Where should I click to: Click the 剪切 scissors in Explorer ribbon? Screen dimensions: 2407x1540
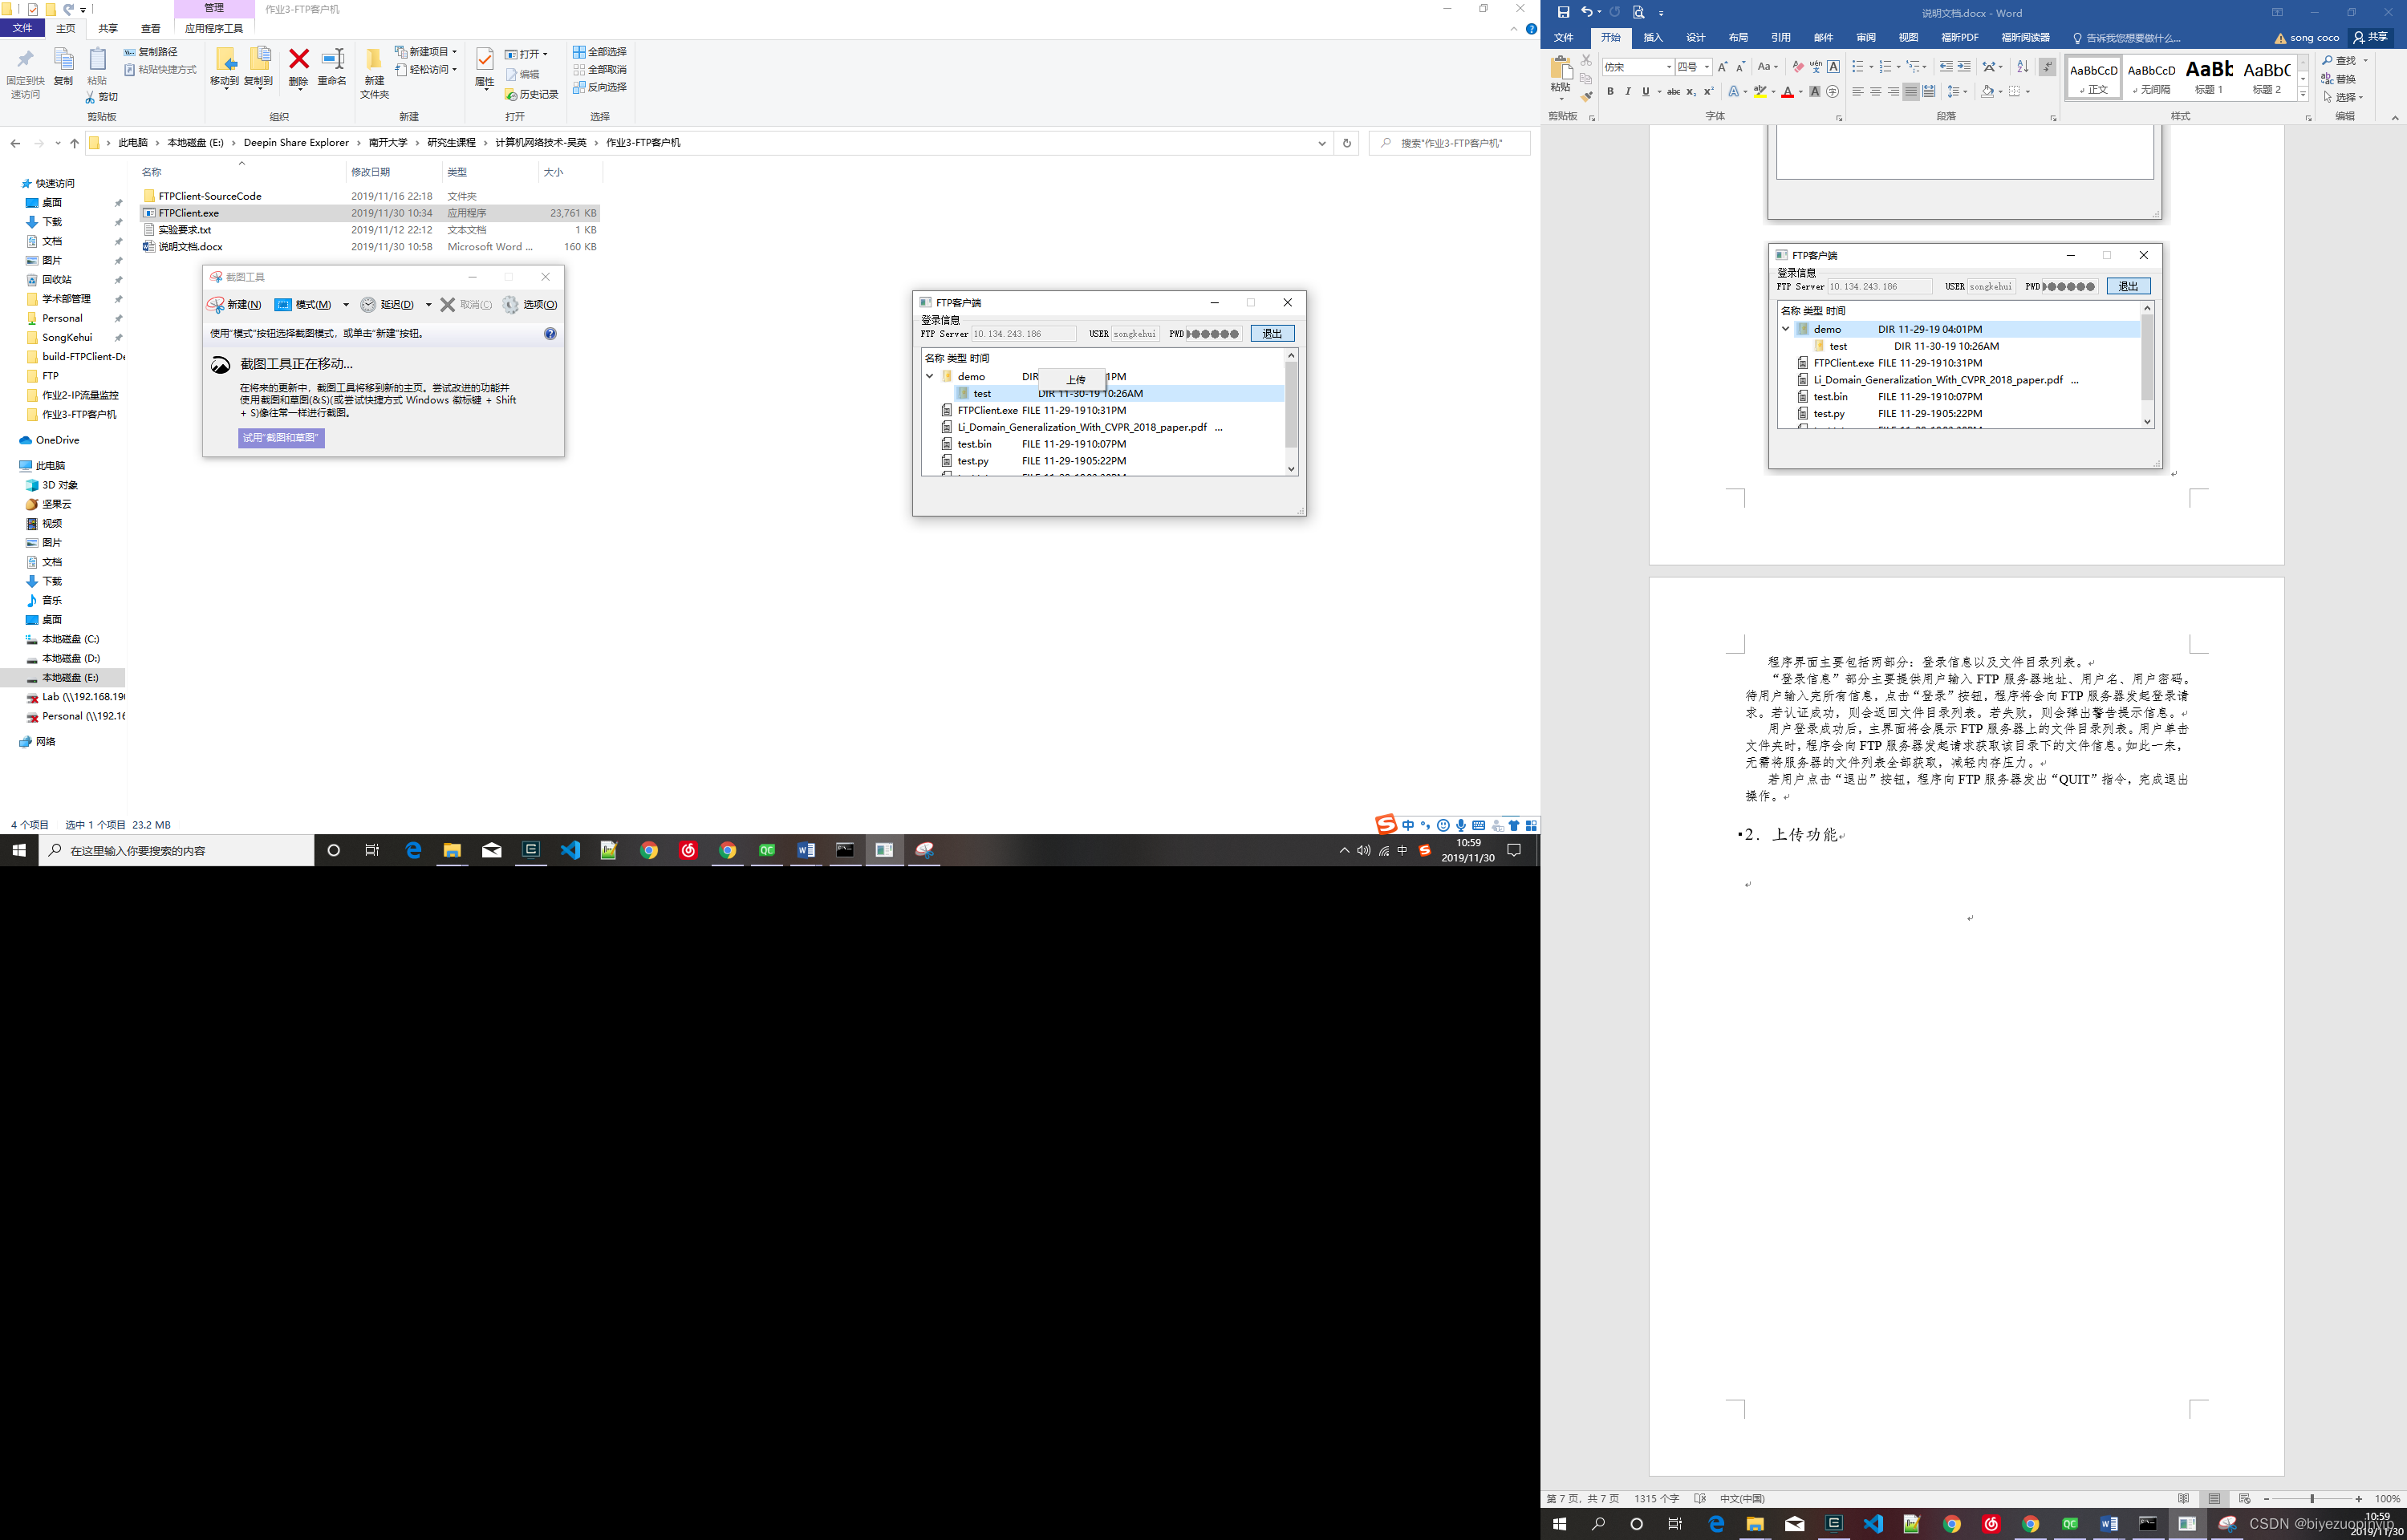(x=101, y=97)
